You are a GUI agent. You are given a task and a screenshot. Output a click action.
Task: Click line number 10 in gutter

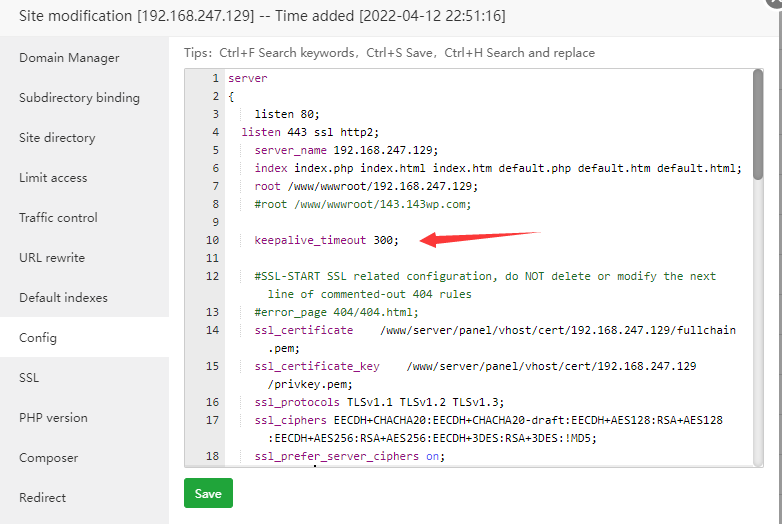[212, 240]
